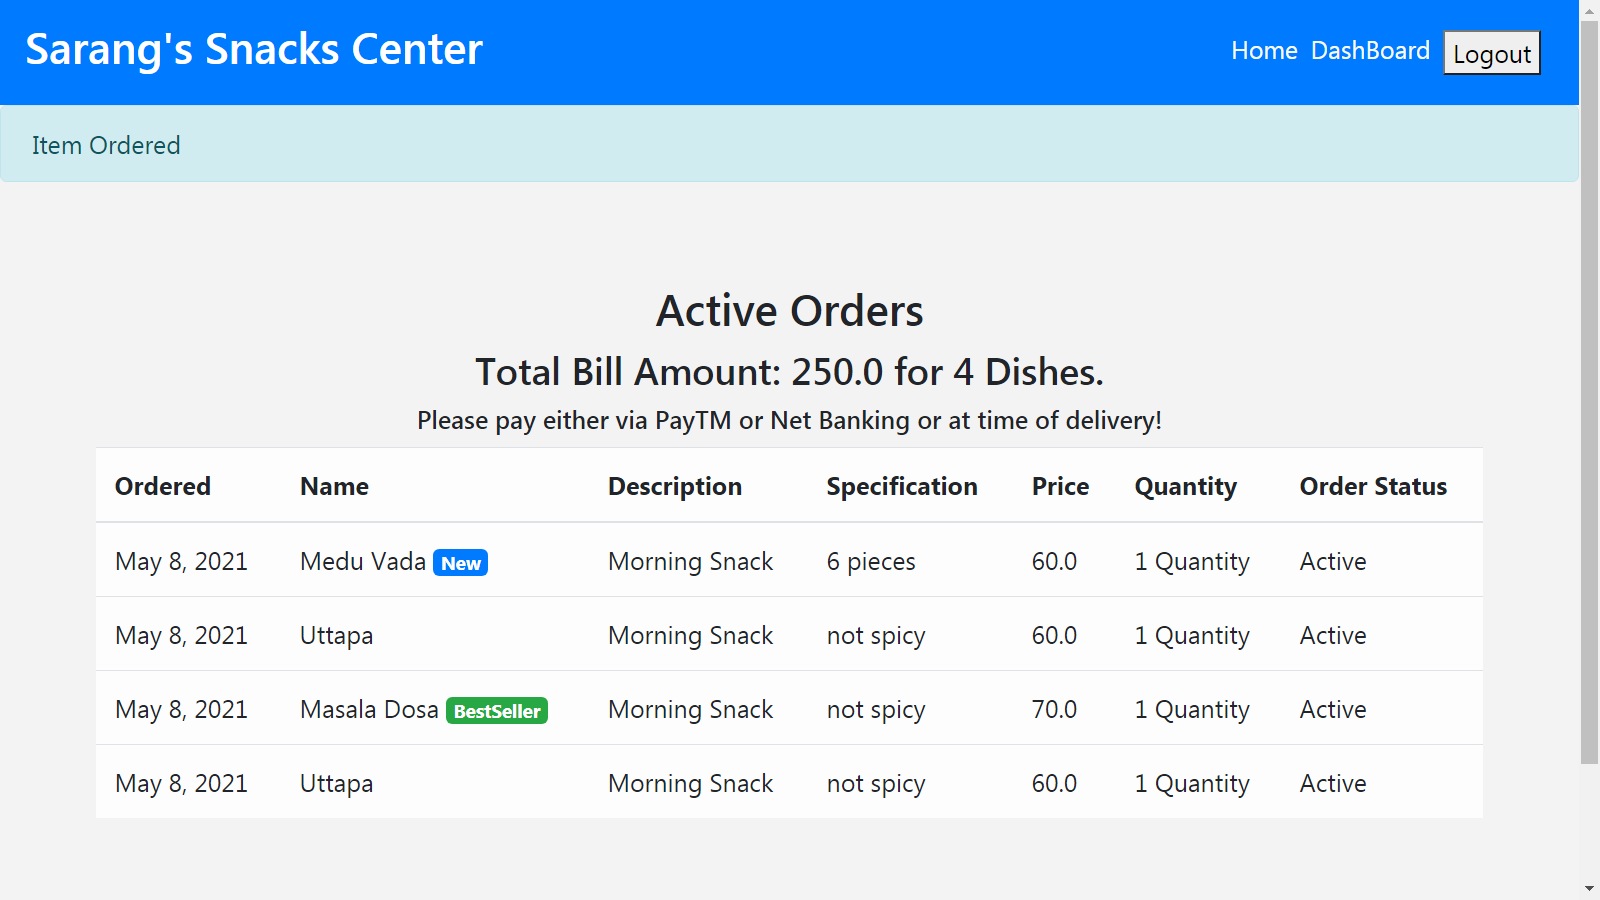Select the Order Status column header
1600x900 pixels.
click(x=1373, y=486)
